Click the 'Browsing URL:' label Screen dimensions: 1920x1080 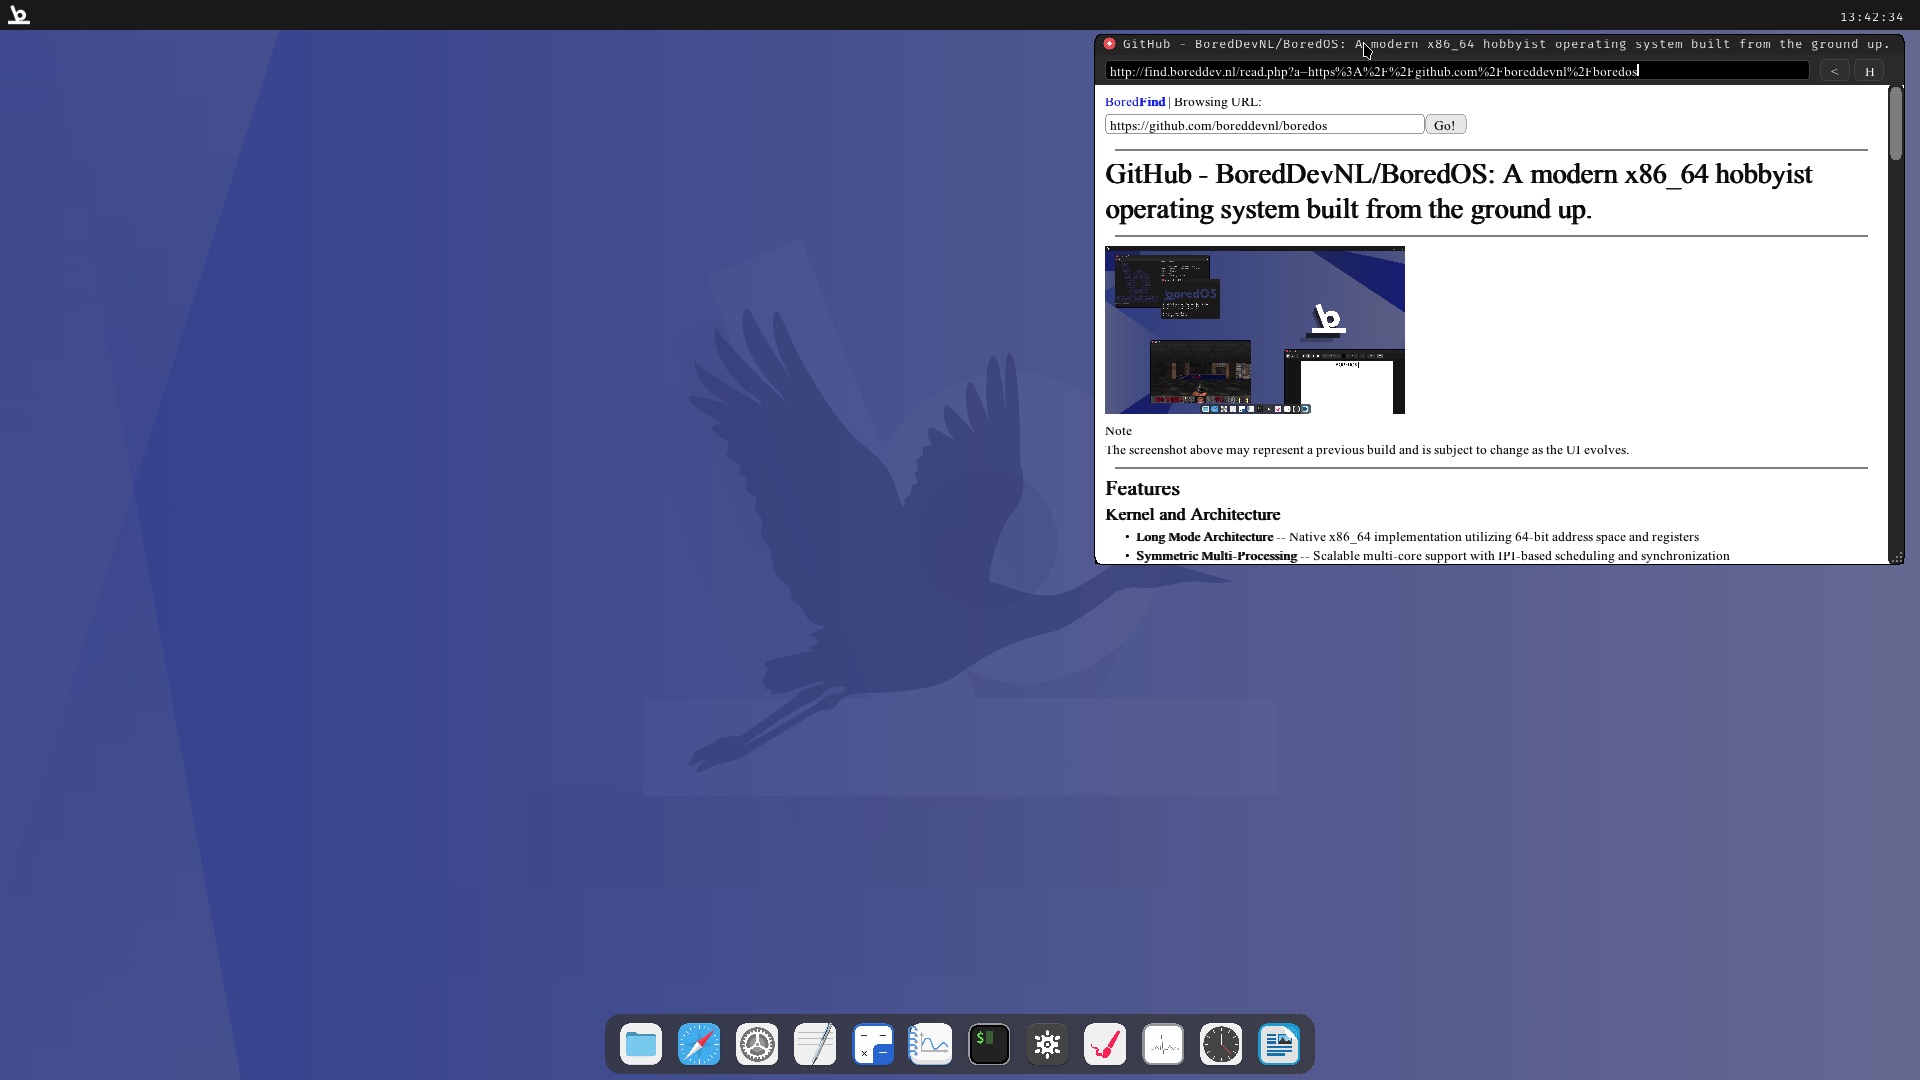click(x=1217, y=102)
